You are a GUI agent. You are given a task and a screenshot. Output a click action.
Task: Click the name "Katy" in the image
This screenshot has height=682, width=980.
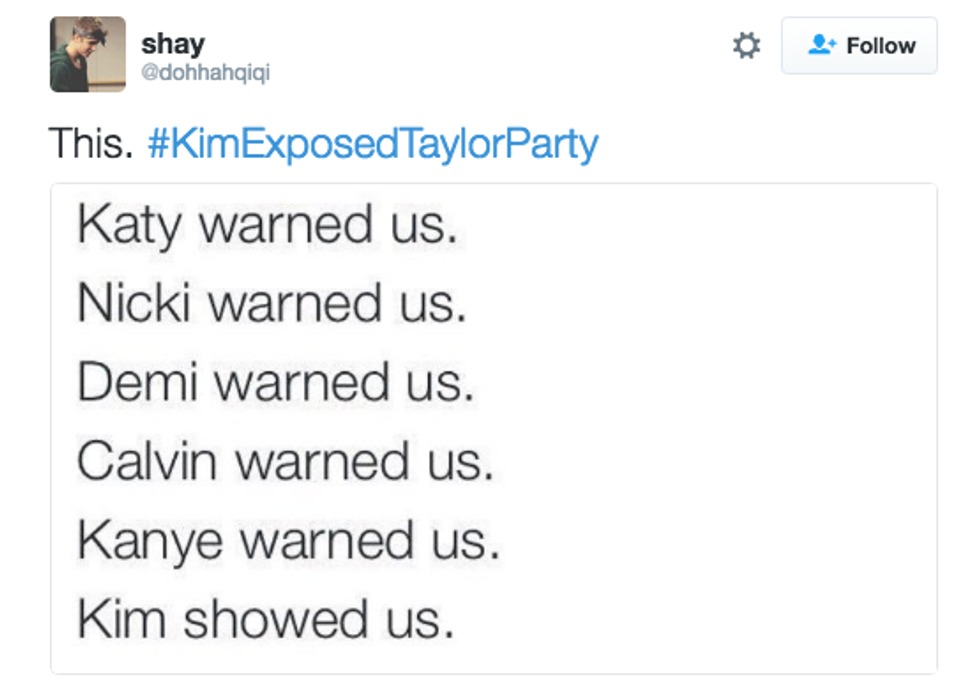pyautogui.click(x=129, y=227)
